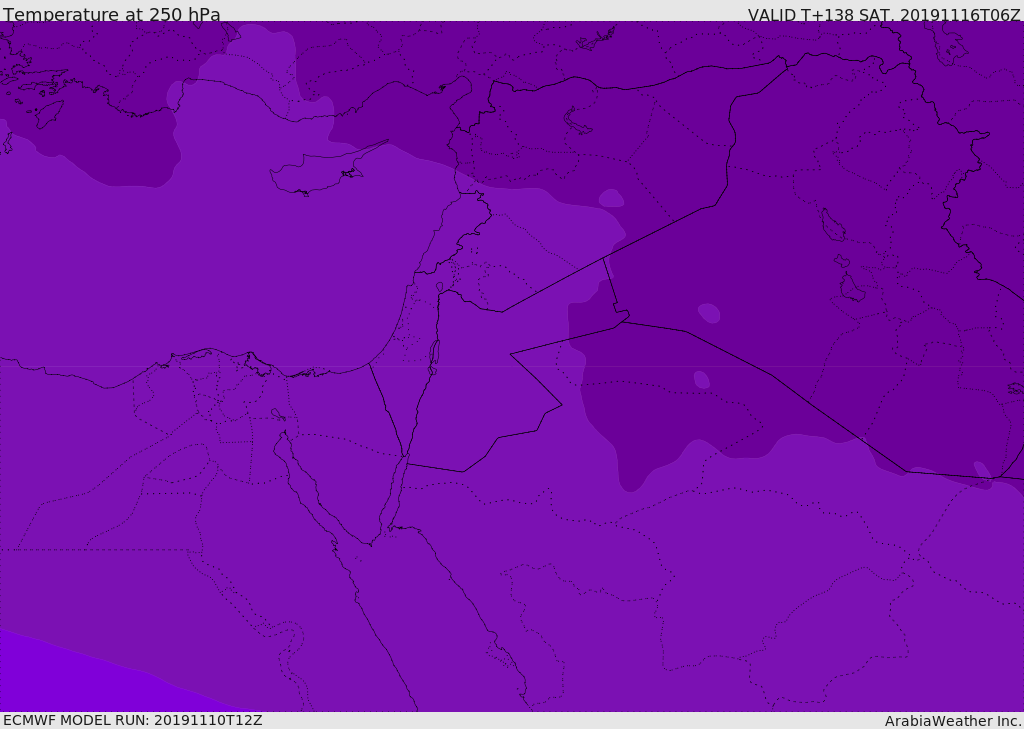Click the ECMWF MODEL RUN label
This screenshot has height=729, width=1024.
pyautogui.click(x=132, y=720)
